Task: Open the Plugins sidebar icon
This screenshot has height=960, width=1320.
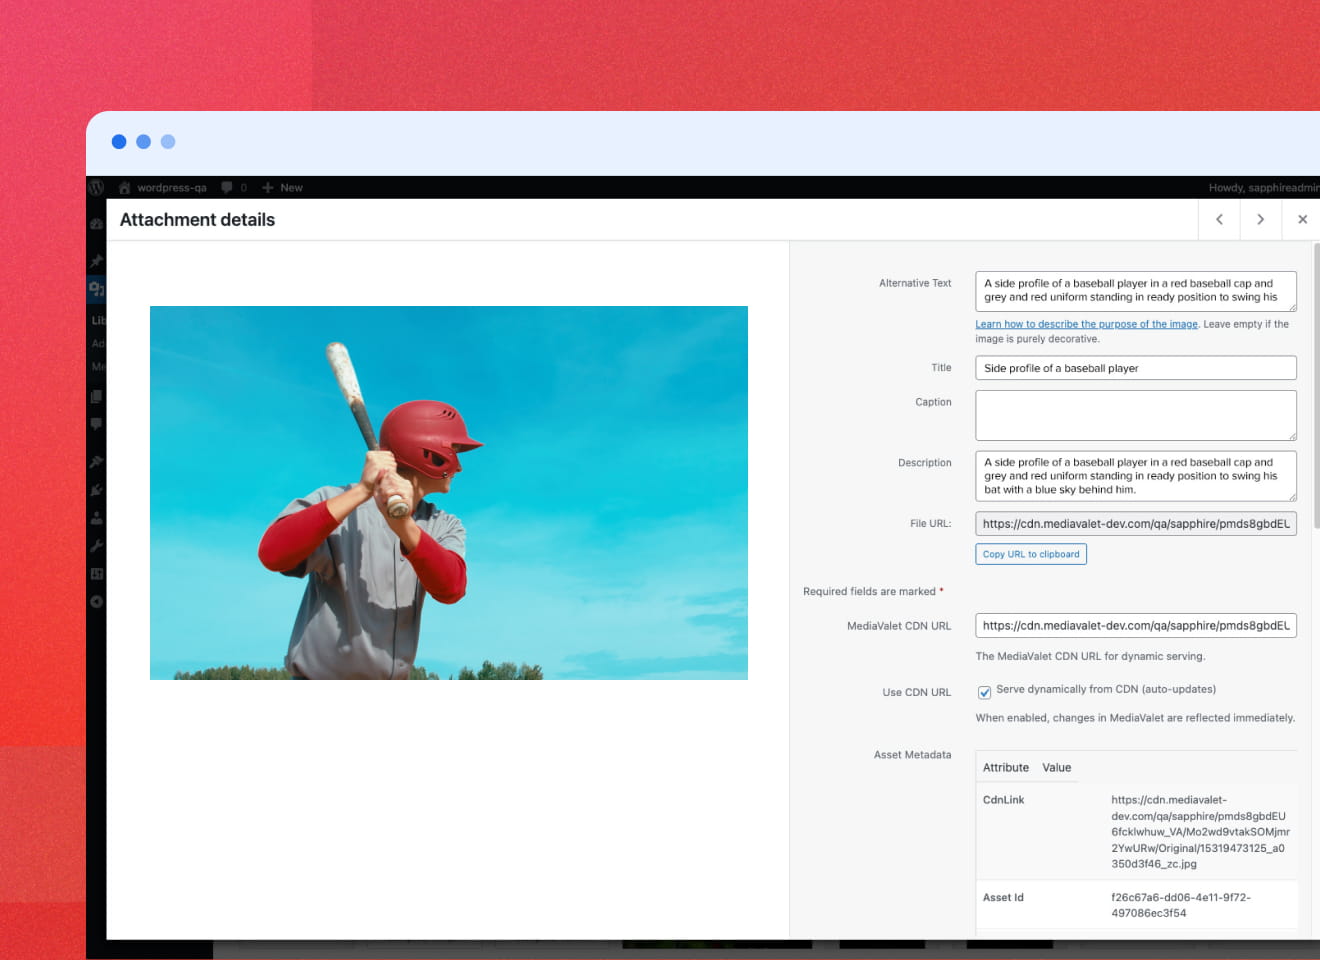Action: click(x=96, y=490)
